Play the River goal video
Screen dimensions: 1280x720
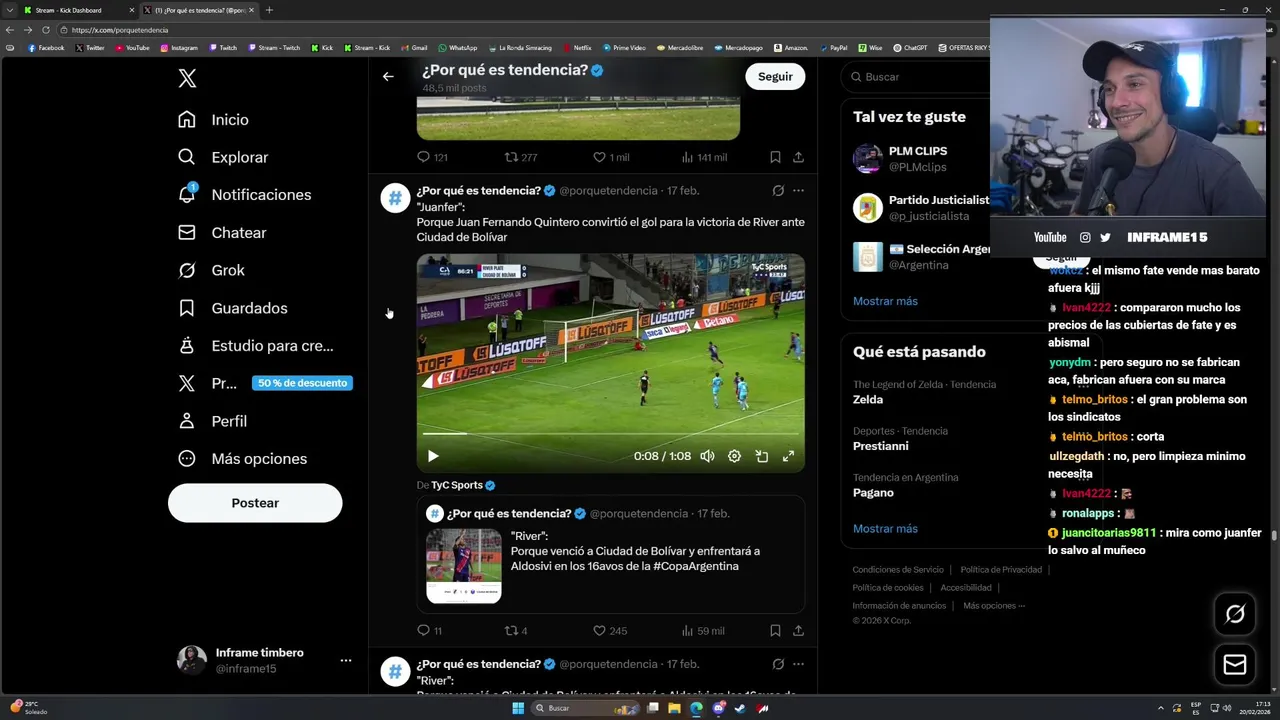click(x=433, y=456)
